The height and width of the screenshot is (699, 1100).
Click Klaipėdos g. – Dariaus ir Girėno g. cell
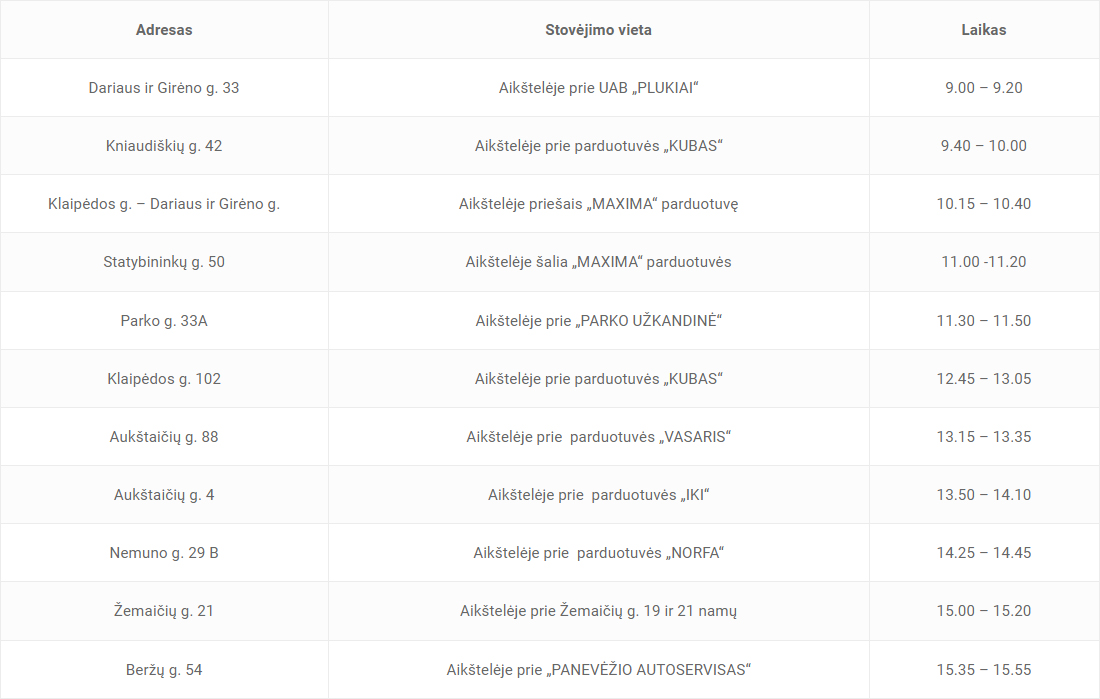click(164, 204)
